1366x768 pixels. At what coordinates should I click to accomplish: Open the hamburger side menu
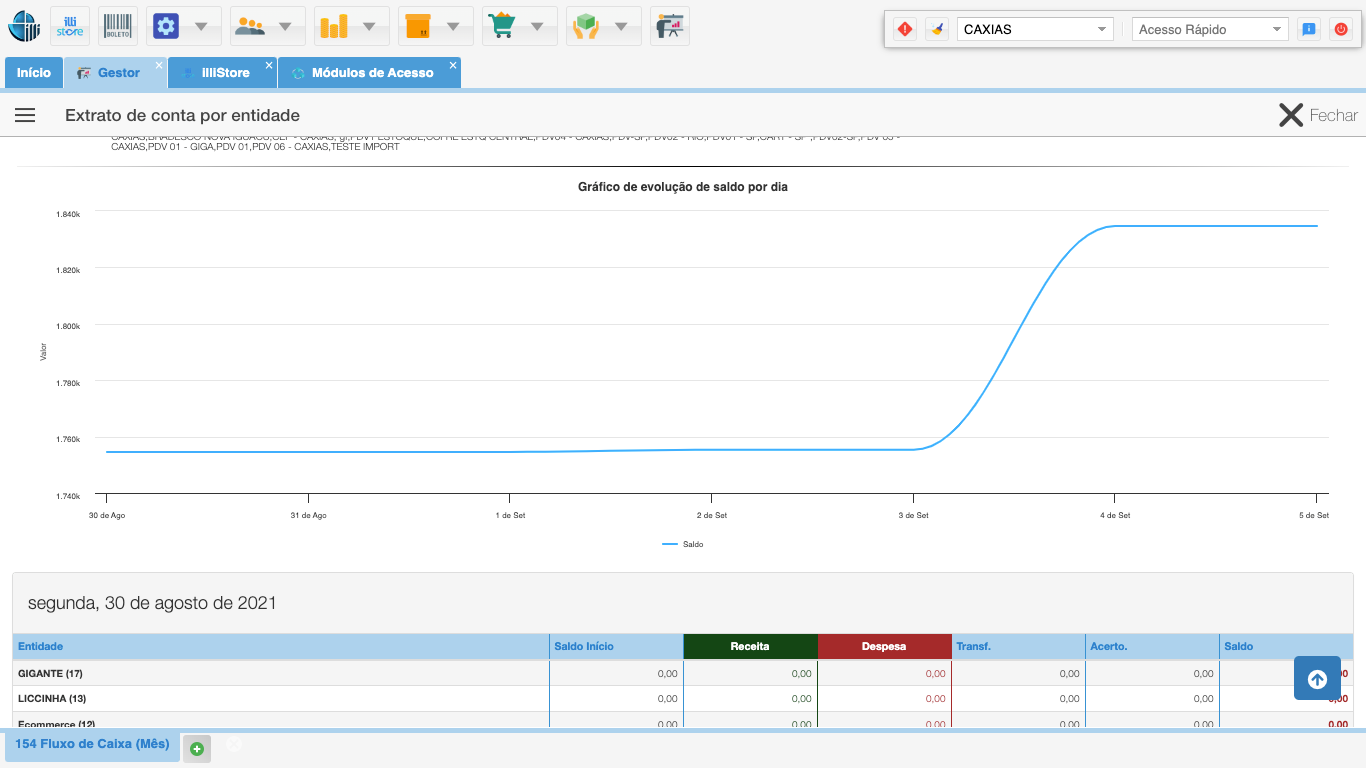[x=25, y=115]
